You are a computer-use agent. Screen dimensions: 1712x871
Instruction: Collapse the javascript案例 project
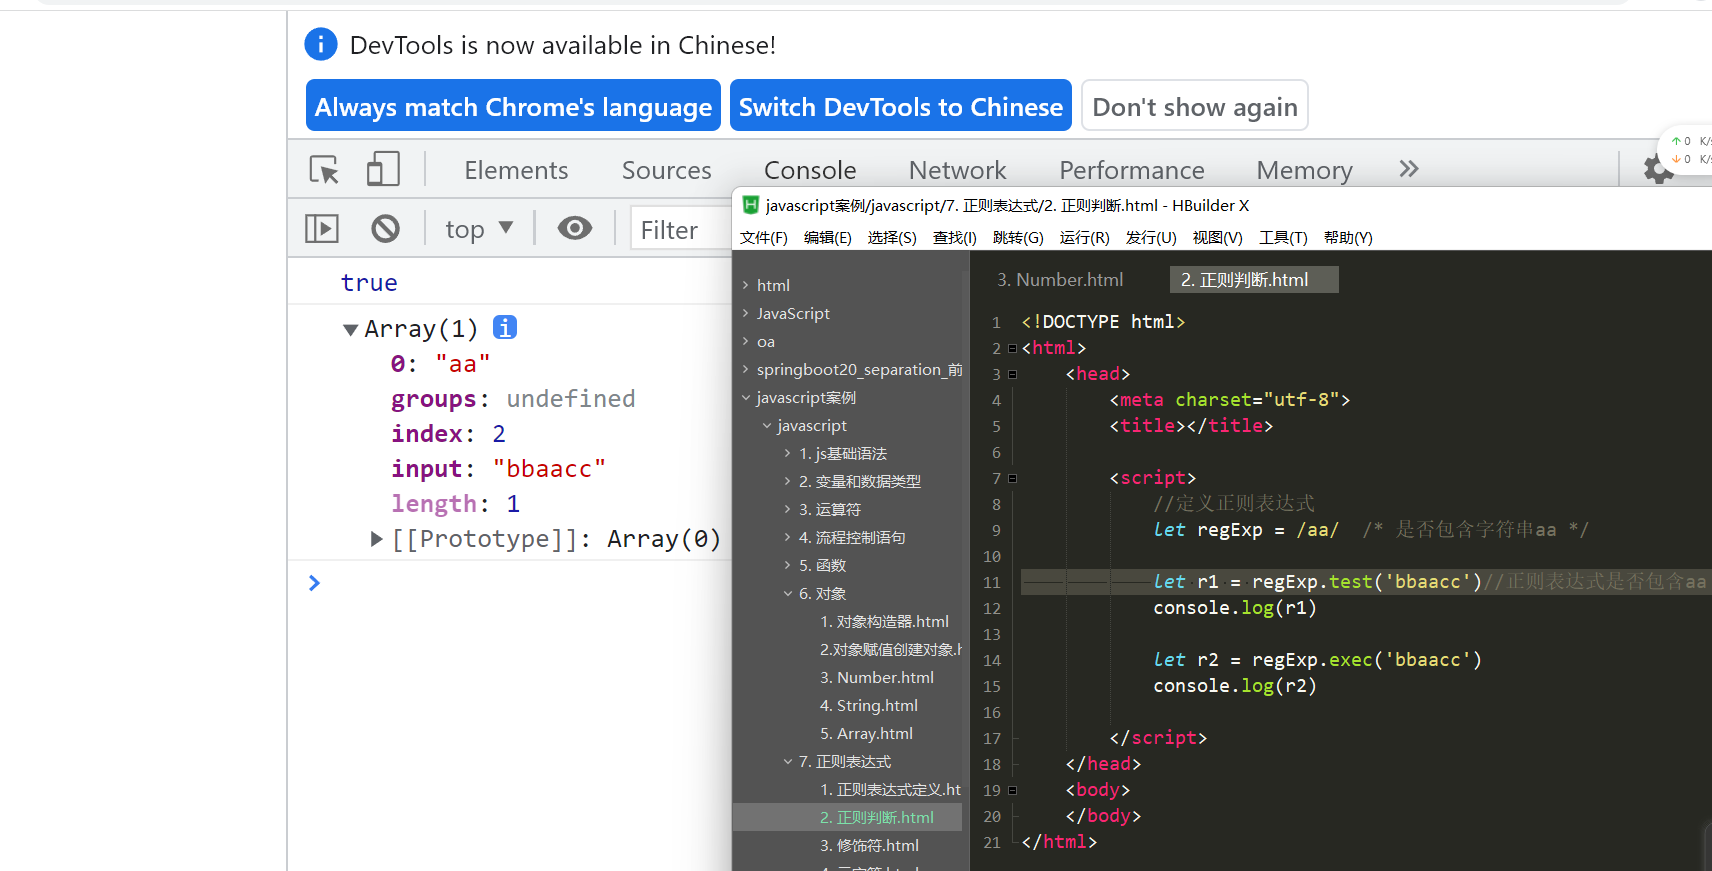(x=745, y=397)
